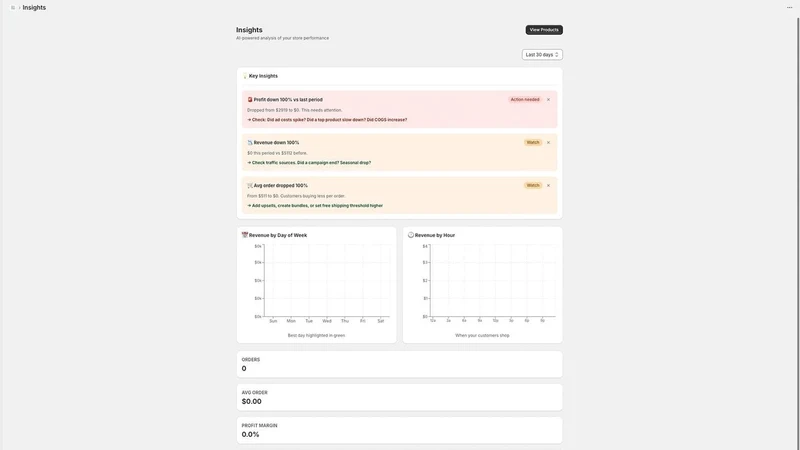The height and width of the screenshot is (450, 800).
Task: Click '$0 this period vs $5112 before' text
Action: 277,153
